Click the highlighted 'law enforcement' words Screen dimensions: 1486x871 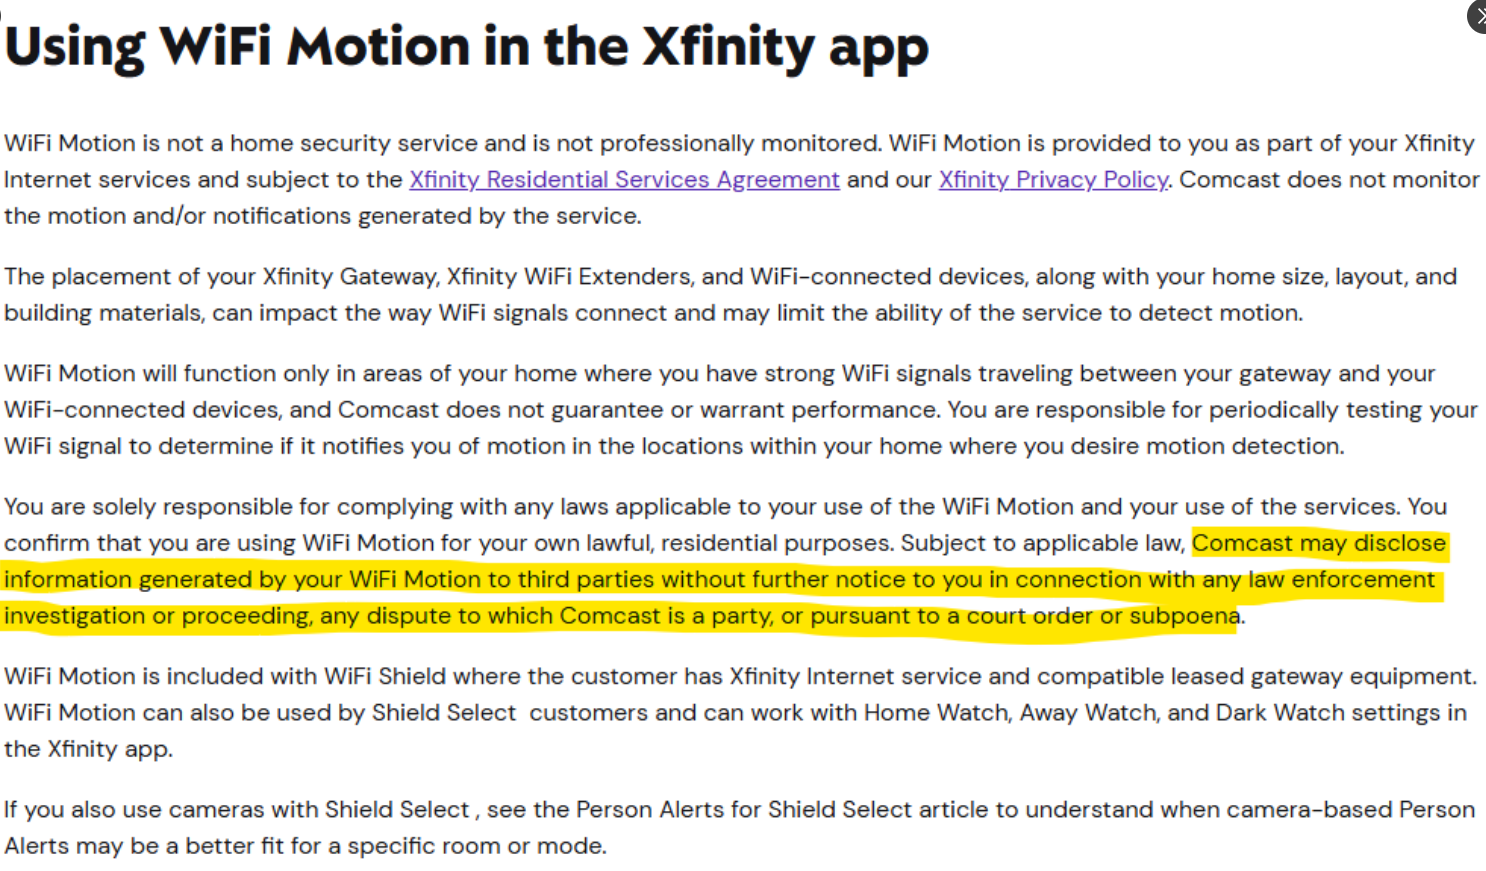1341,580
